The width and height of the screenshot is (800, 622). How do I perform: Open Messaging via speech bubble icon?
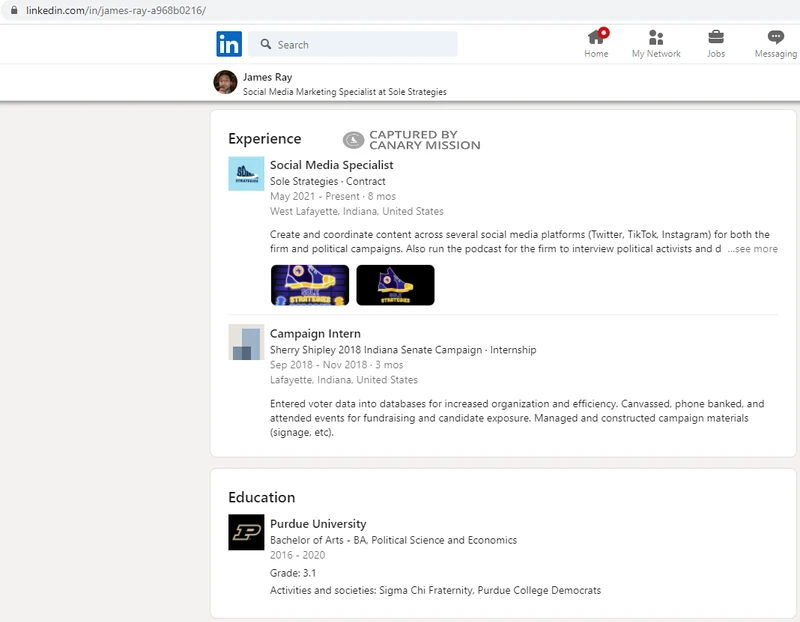pyautogui.click(x=776, y=37)
